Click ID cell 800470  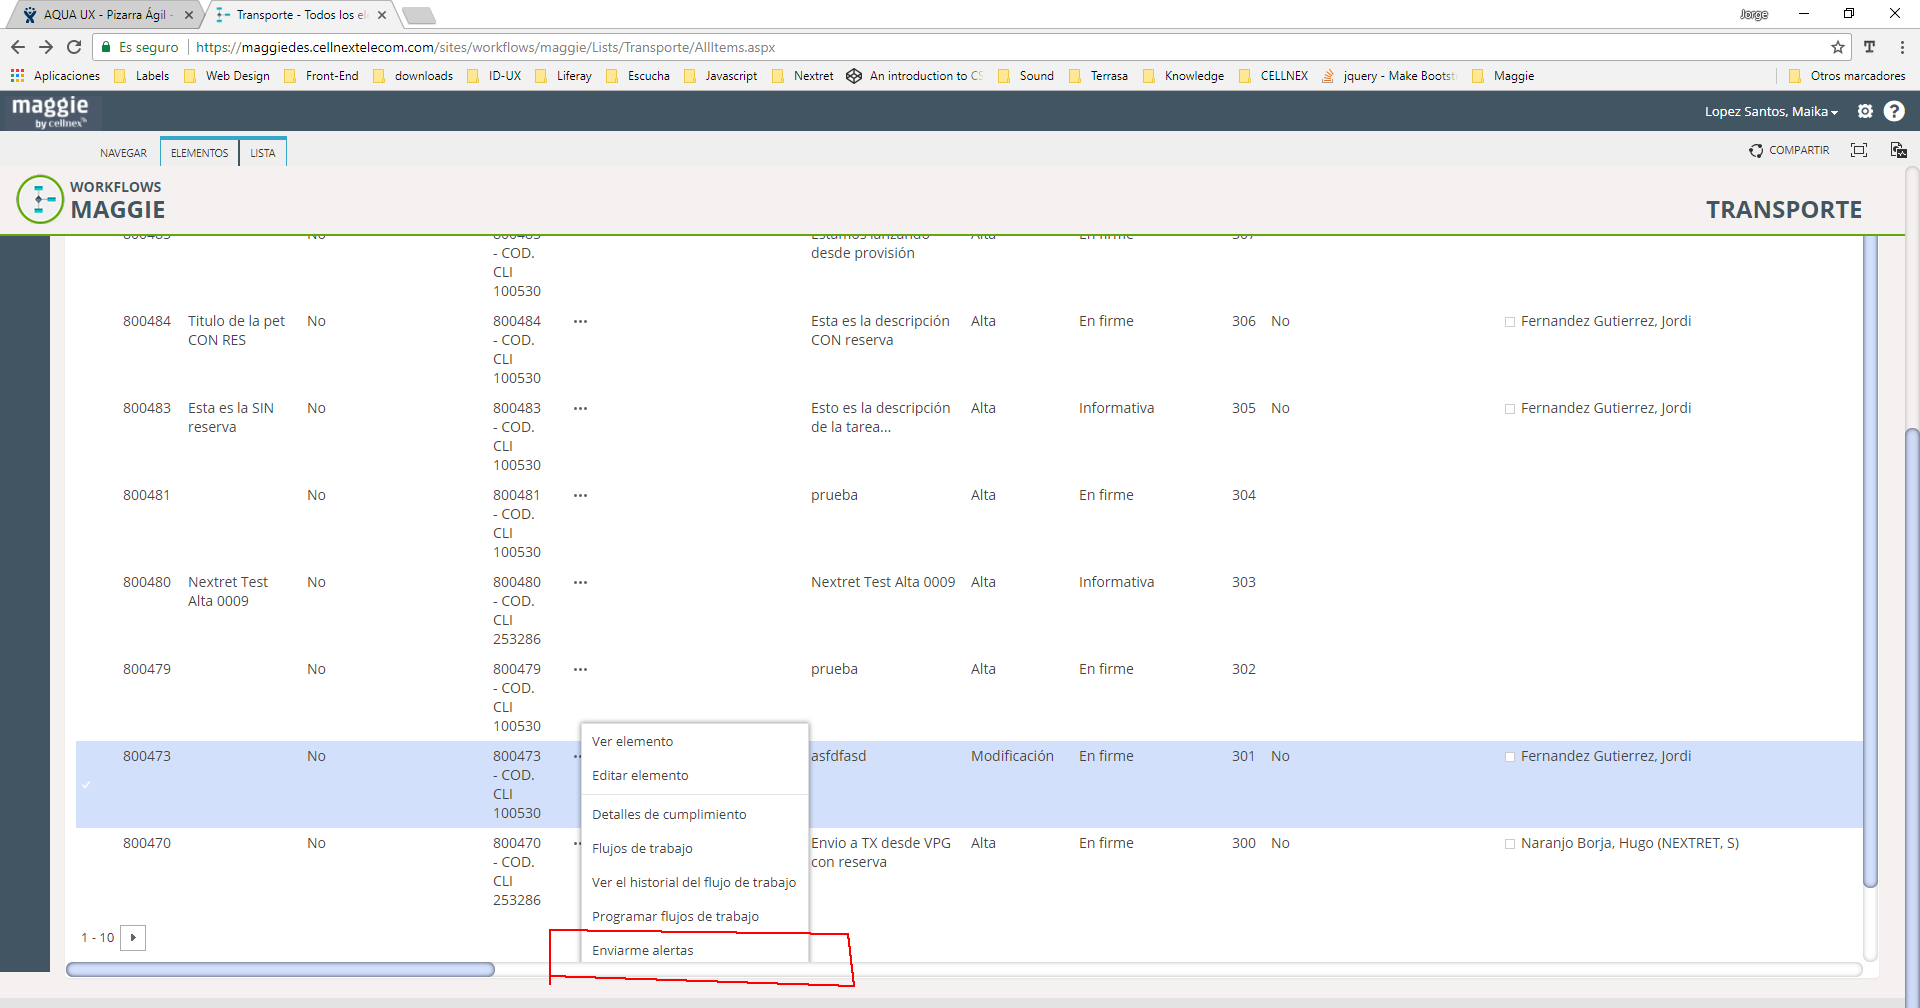[147, 843]
